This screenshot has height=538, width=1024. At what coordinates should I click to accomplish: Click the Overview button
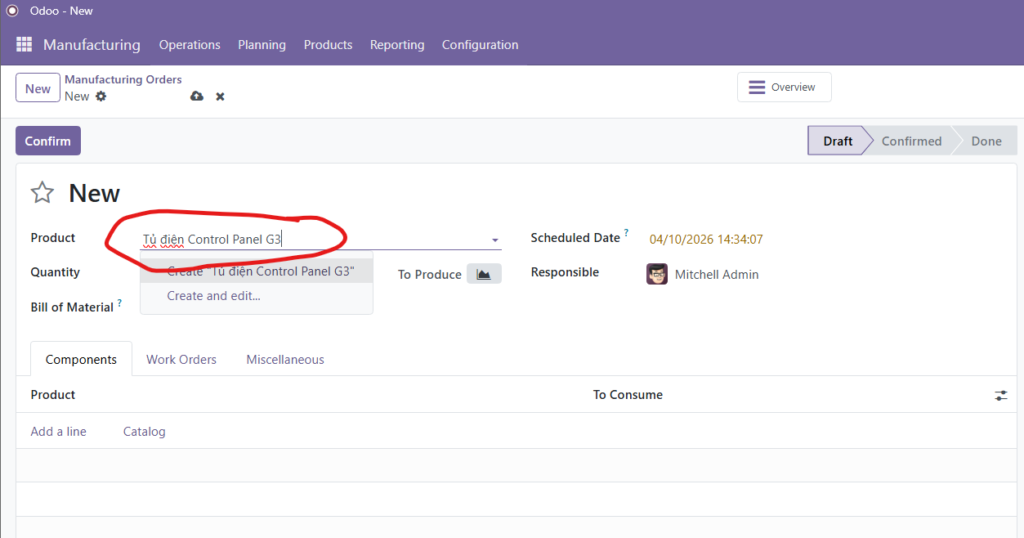click(x=784, y=87)
